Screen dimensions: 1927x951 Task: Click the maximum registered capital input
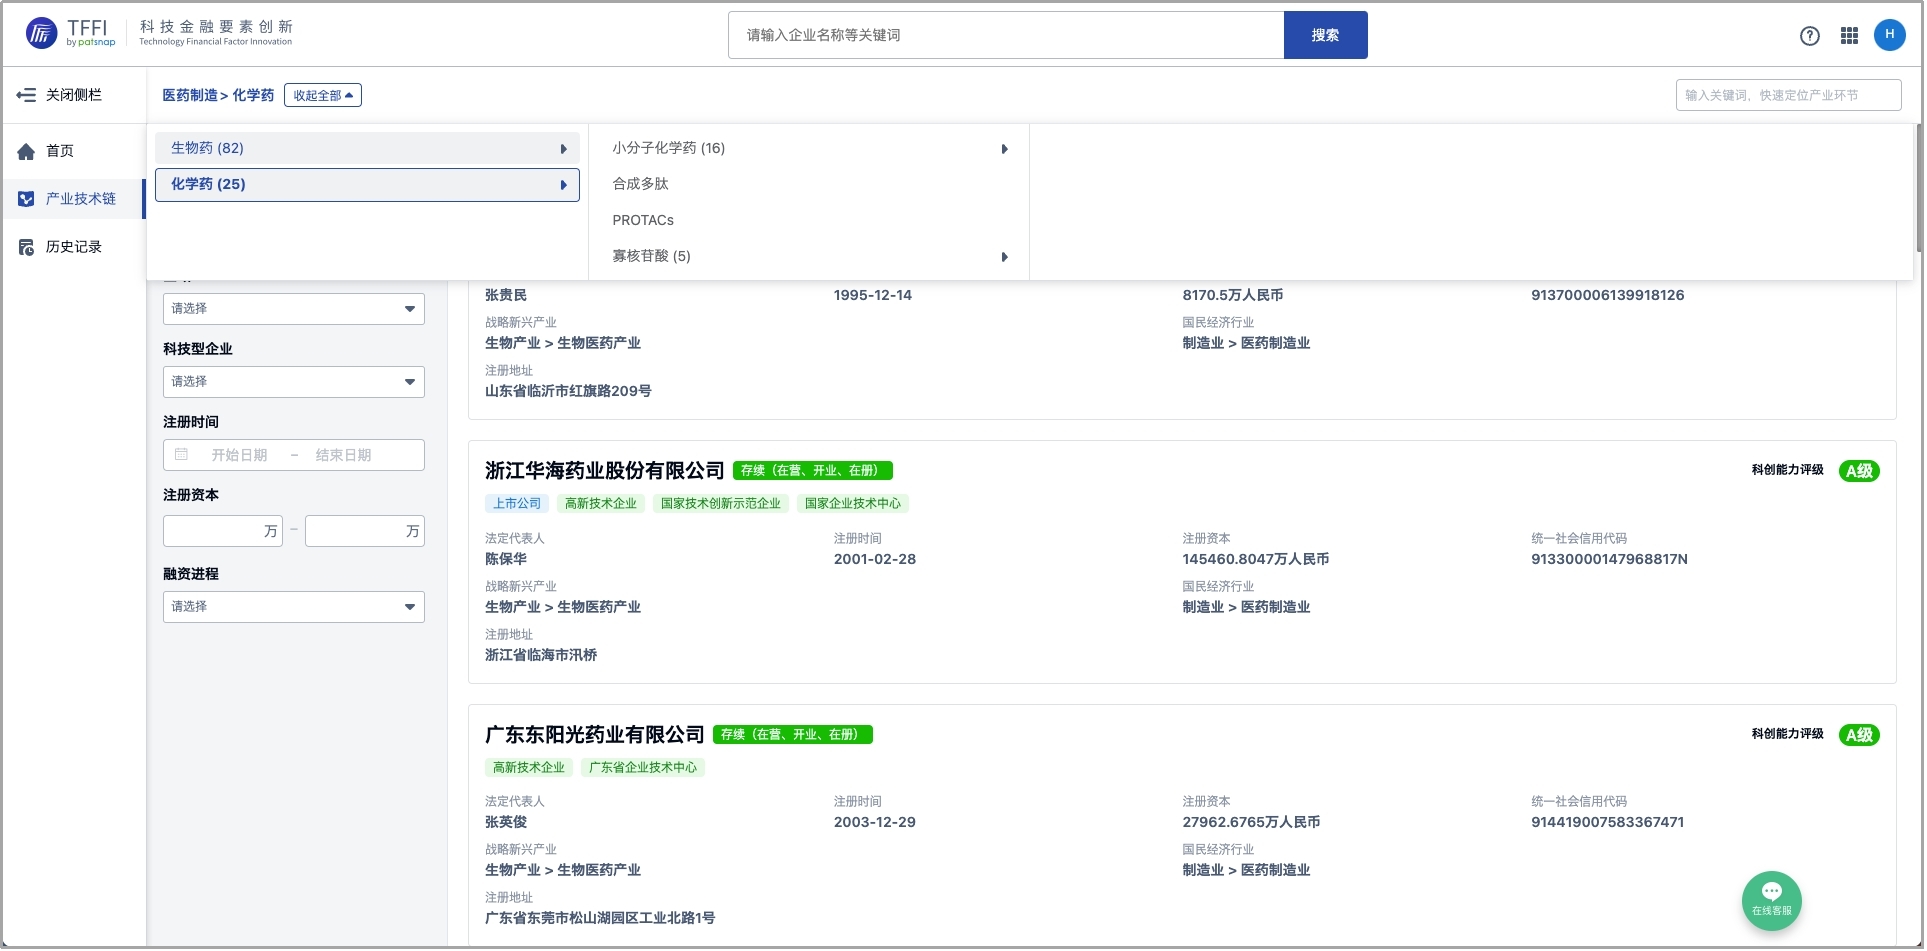pyautogui.click(x=365, y=531)
